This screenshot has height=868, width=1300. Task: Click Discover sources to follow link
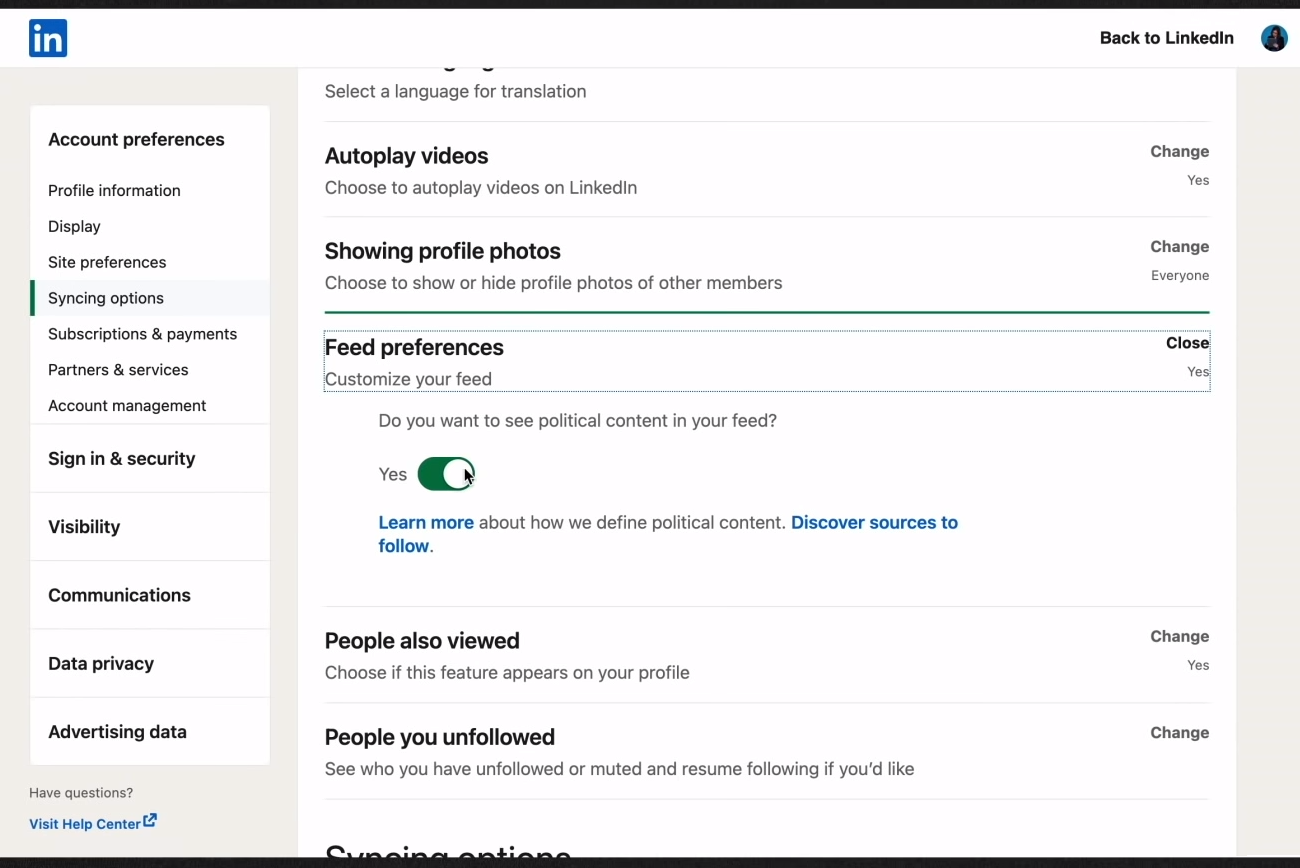873,523
